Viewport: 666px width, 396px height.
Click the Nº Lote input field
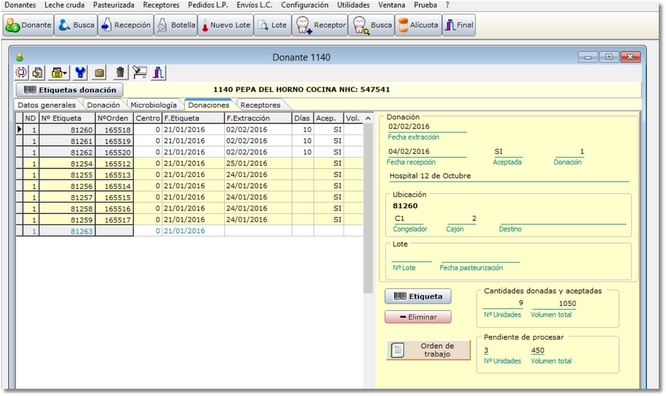click(411, 257)
